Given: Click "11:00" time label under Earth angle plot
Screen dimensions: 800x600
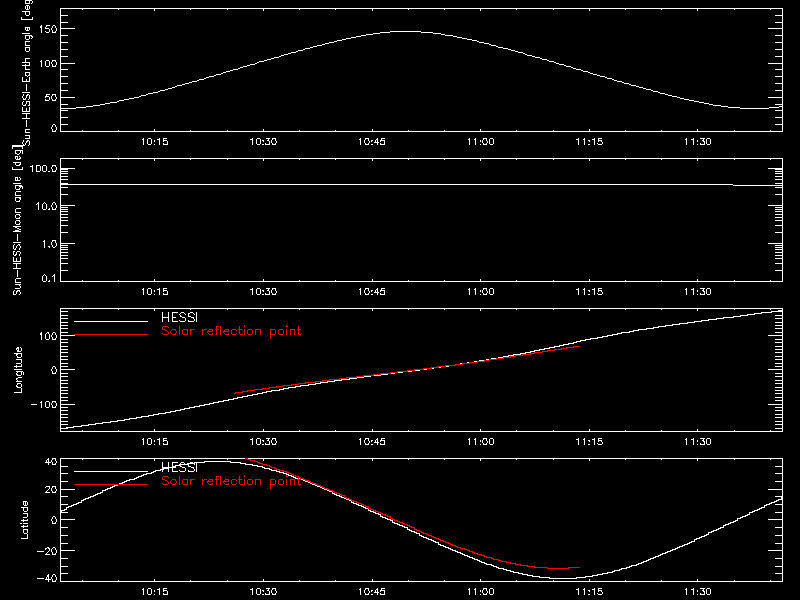Looking at the screenshot, I should pyautogui.click(x=481, y=142).
